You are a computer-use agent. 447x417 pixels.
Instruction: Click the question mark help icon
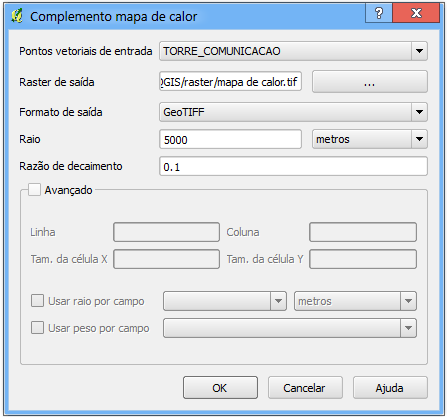[379, 13]
